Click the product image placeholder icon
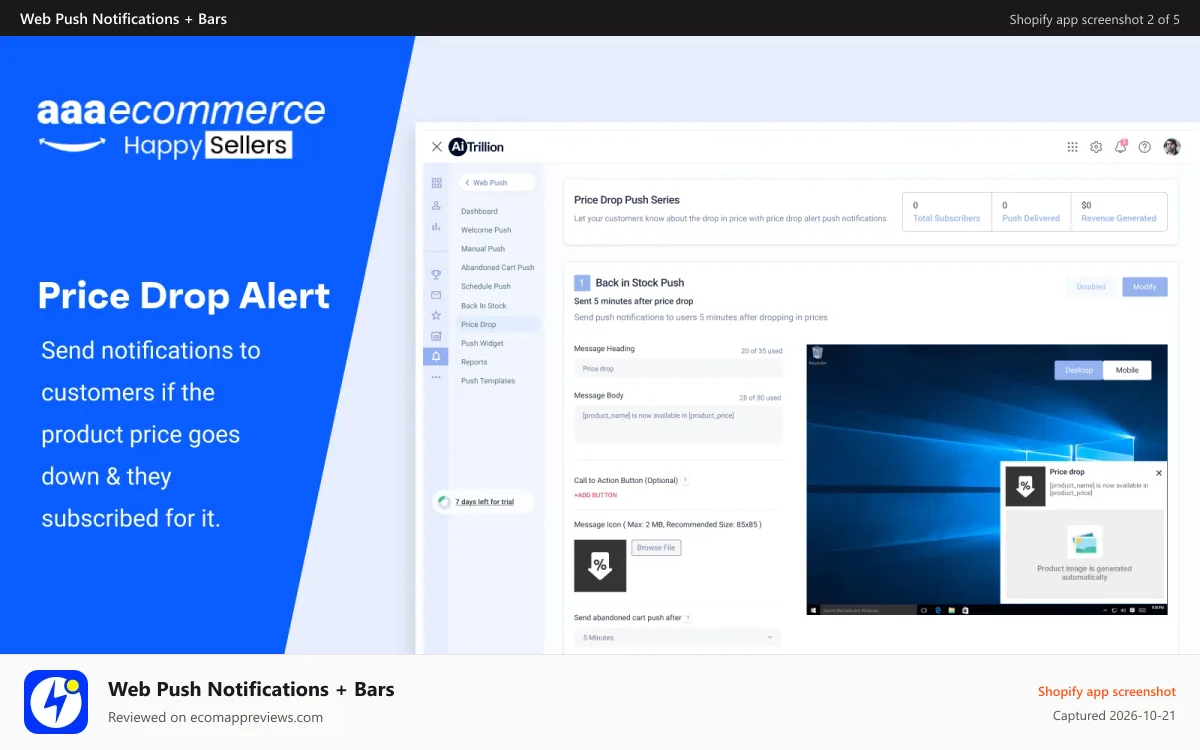The height and width of the screenshot is (750, 1200). point(1085,543)
